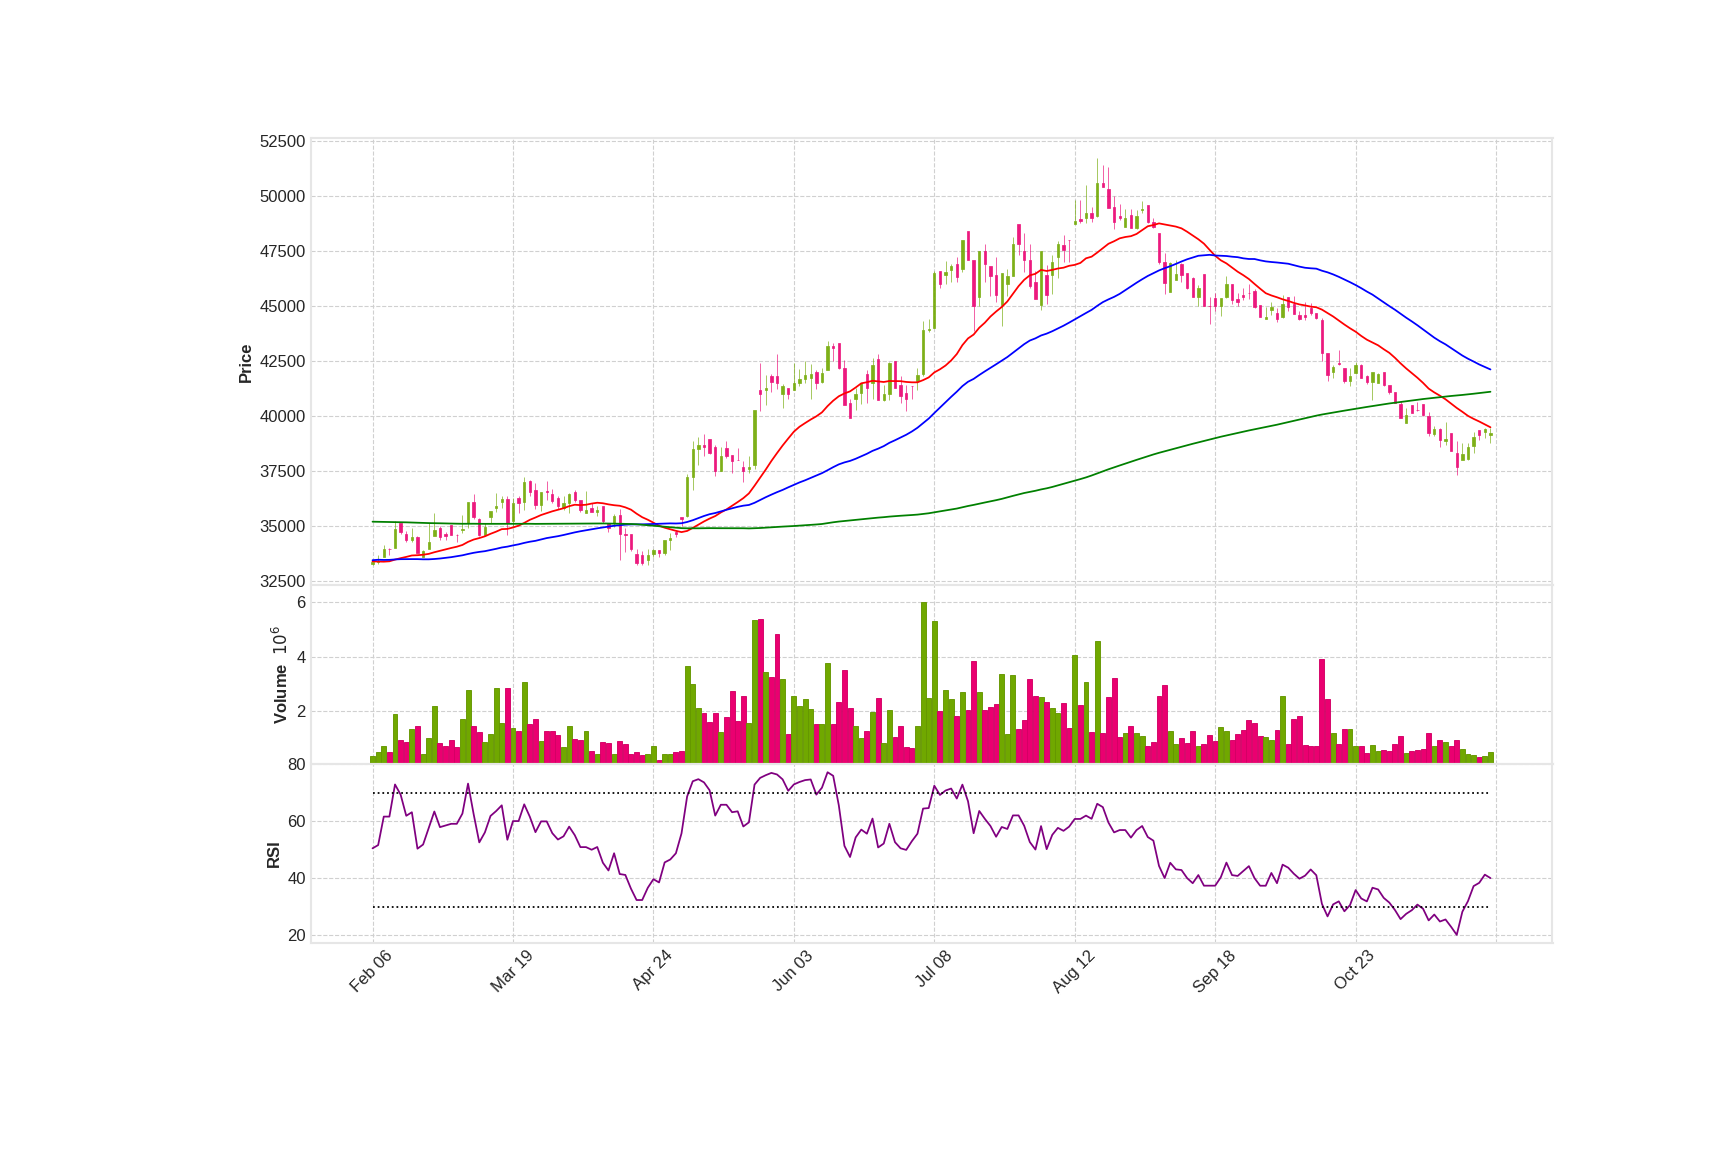1725x1150 pixels.
Task: Click the right end of the green moving average
Action: (1490, 392)
